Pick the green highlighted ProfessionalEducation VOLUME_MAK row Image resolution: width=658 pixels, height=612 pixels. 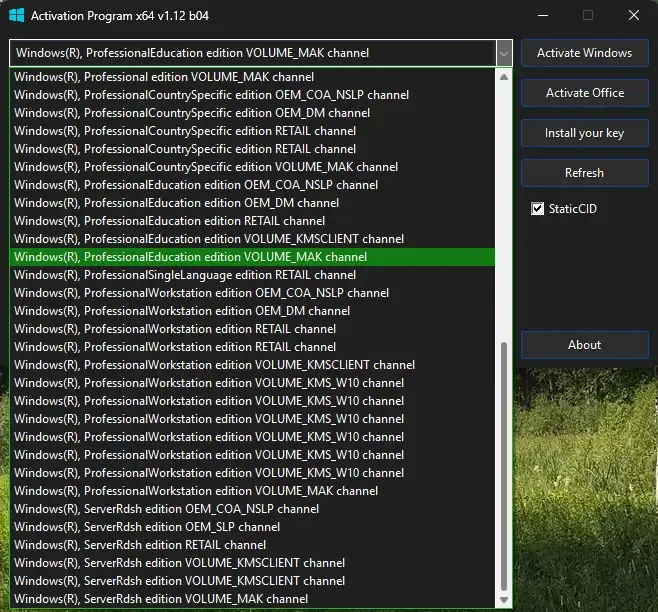(252, 257)
